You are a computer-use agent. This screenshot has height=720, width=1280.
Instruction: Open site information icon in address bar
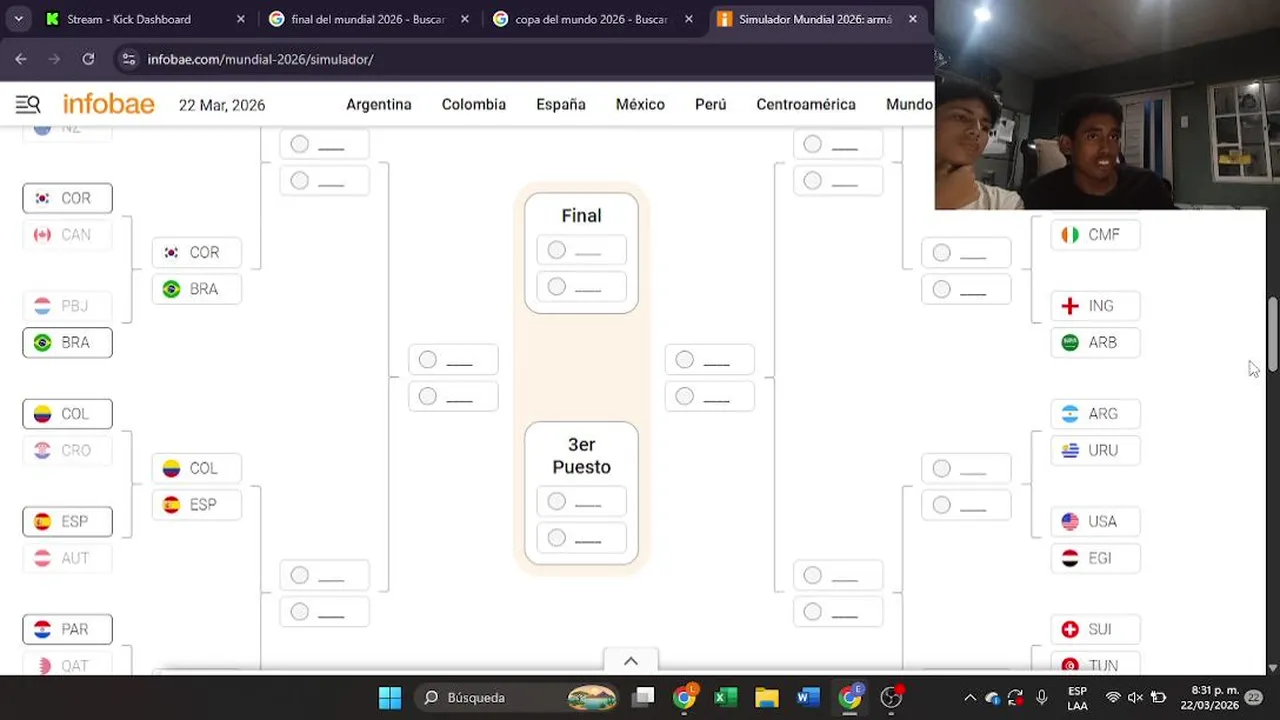128,59
